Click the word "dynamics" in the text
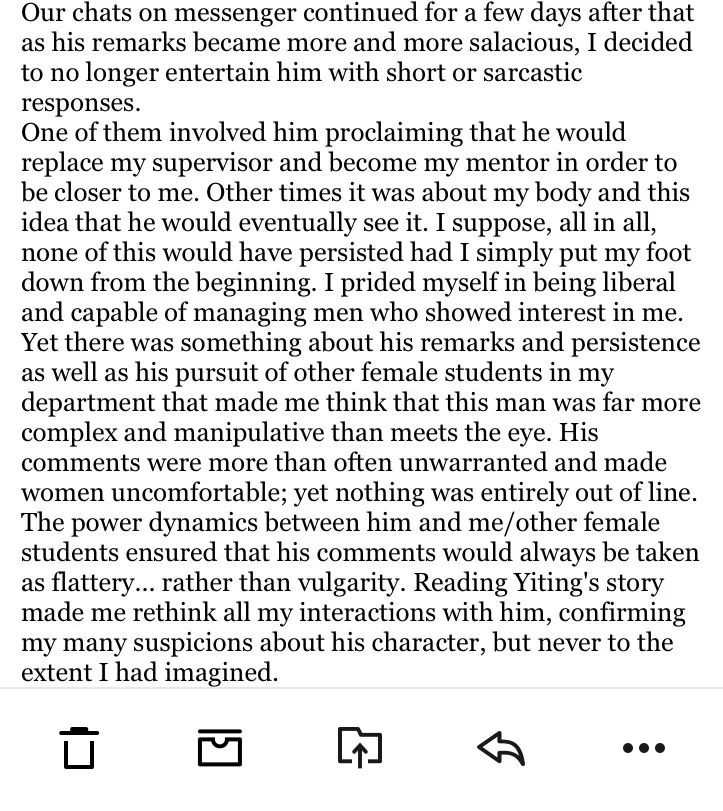 202,523
